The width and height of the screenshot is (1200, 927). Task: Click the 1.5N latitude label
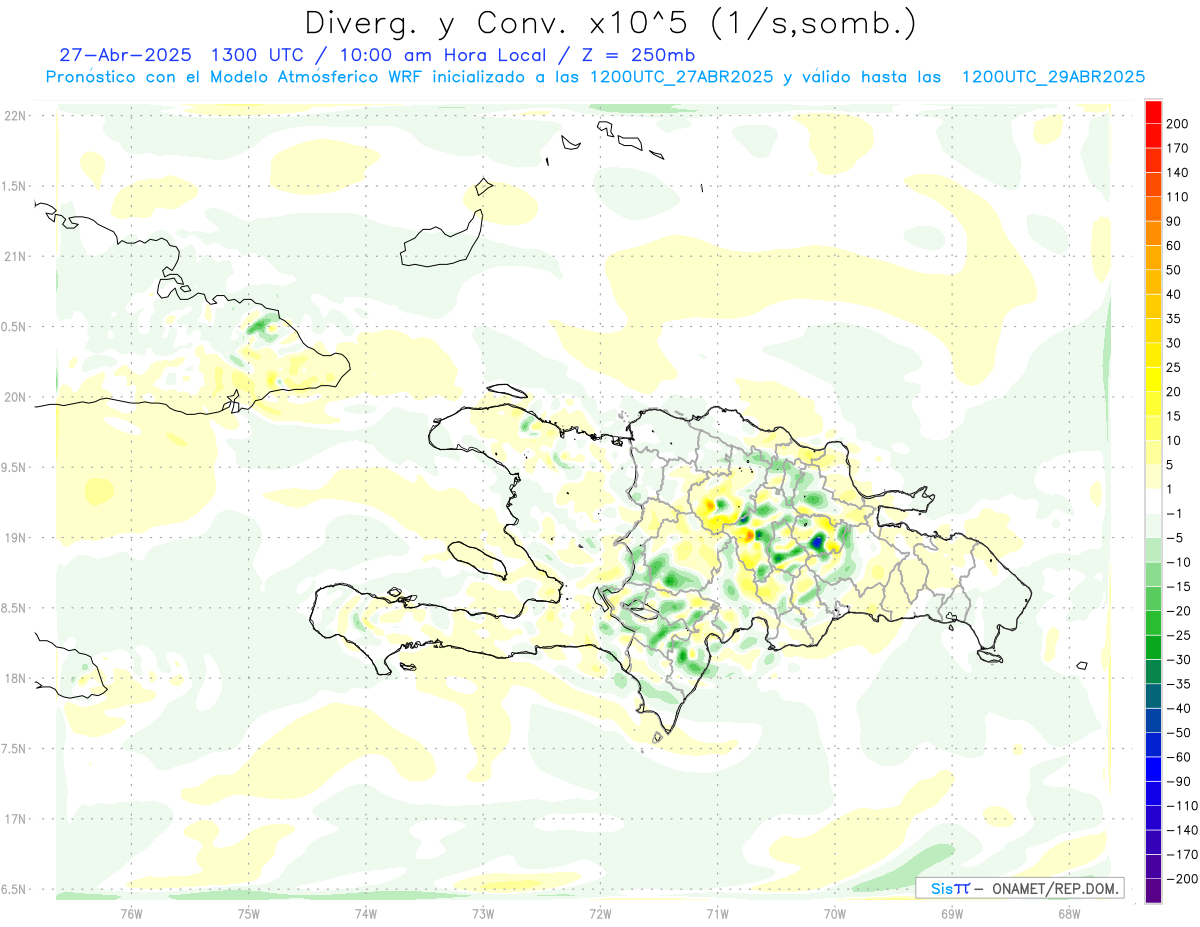[14, 186]
